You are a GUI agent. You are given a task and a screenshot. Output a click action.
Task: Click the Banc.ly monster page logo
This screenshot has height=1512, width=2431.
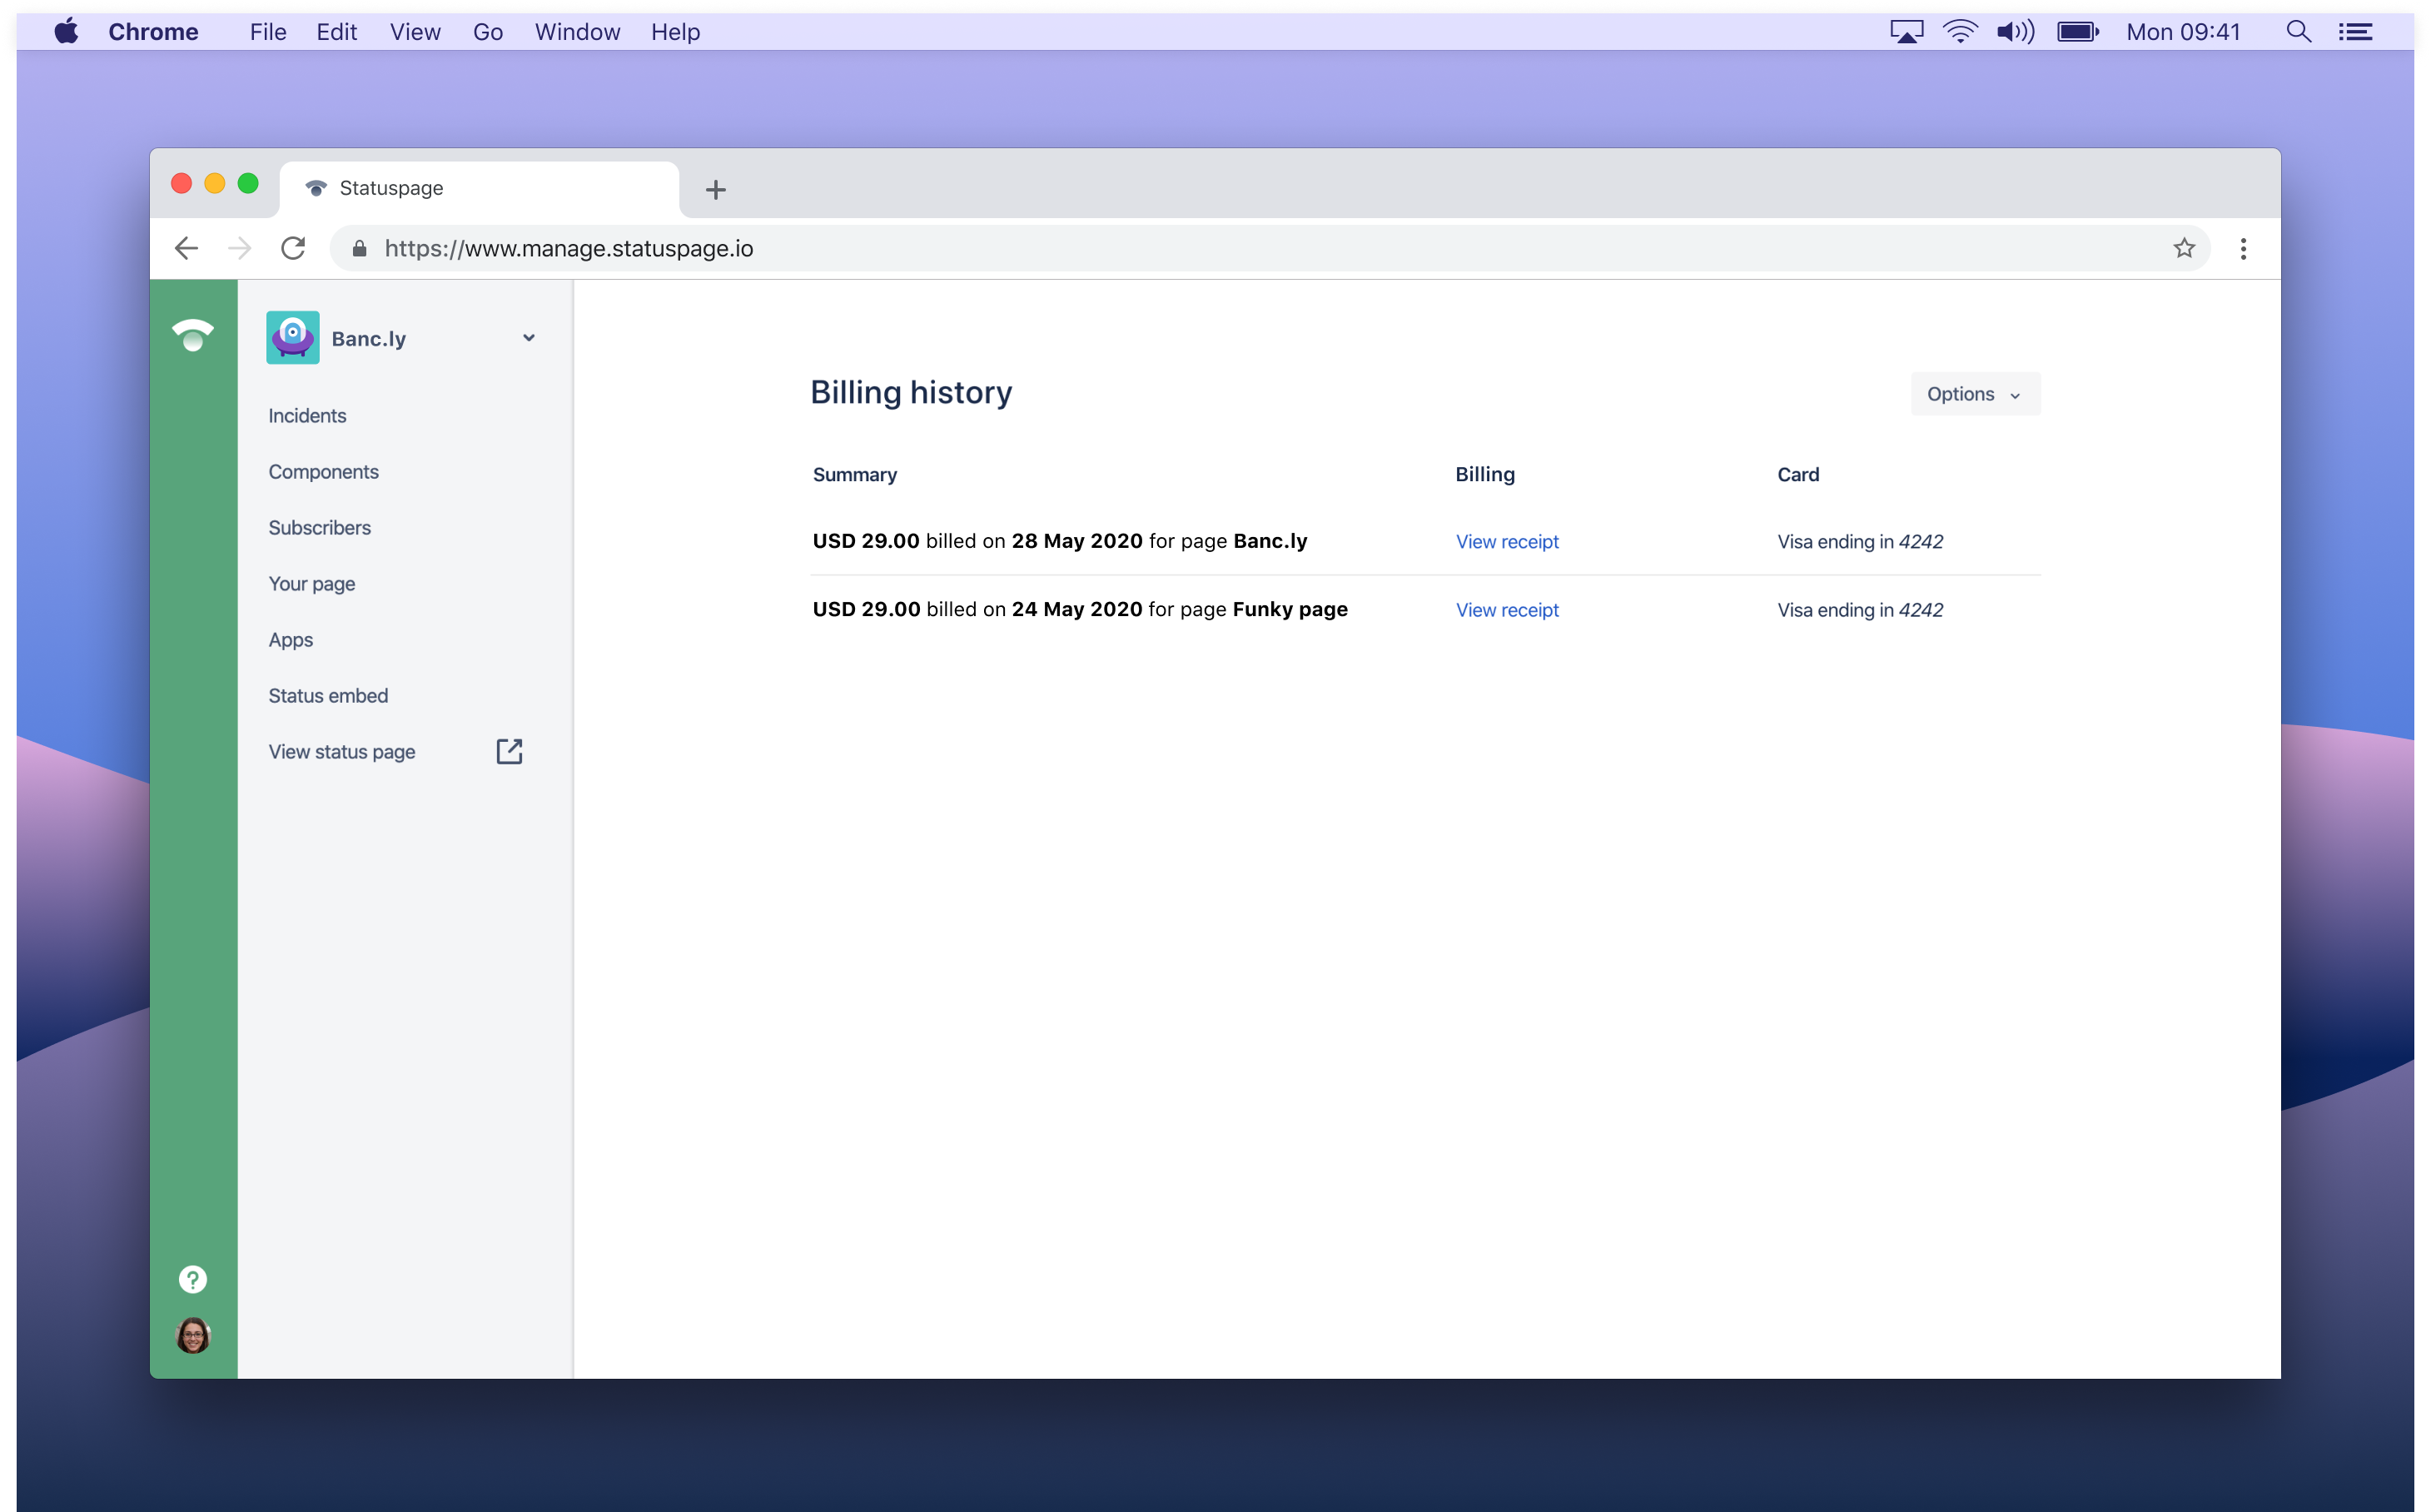(x=293, y=338)
